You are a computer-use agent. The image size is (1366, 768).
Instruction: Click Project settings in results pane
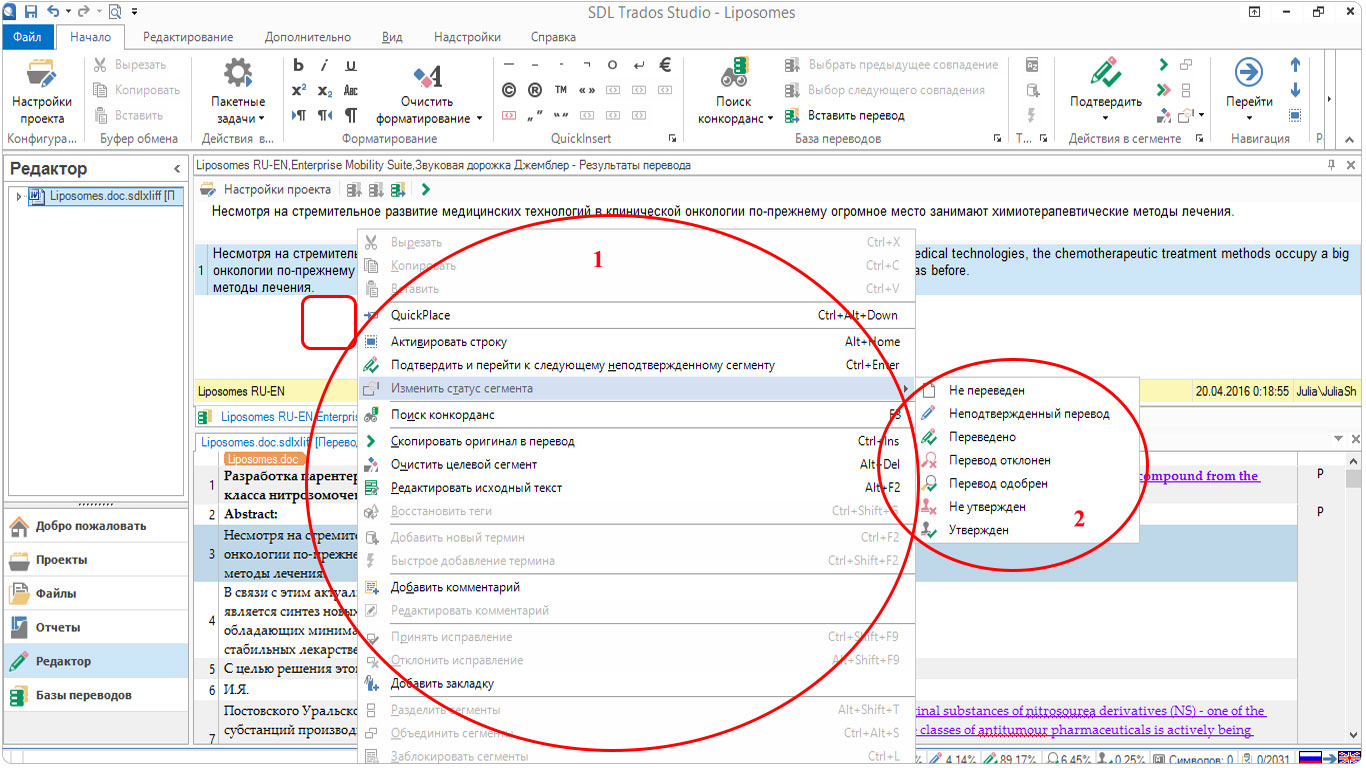pyautogui.click(x=267, y=189)
